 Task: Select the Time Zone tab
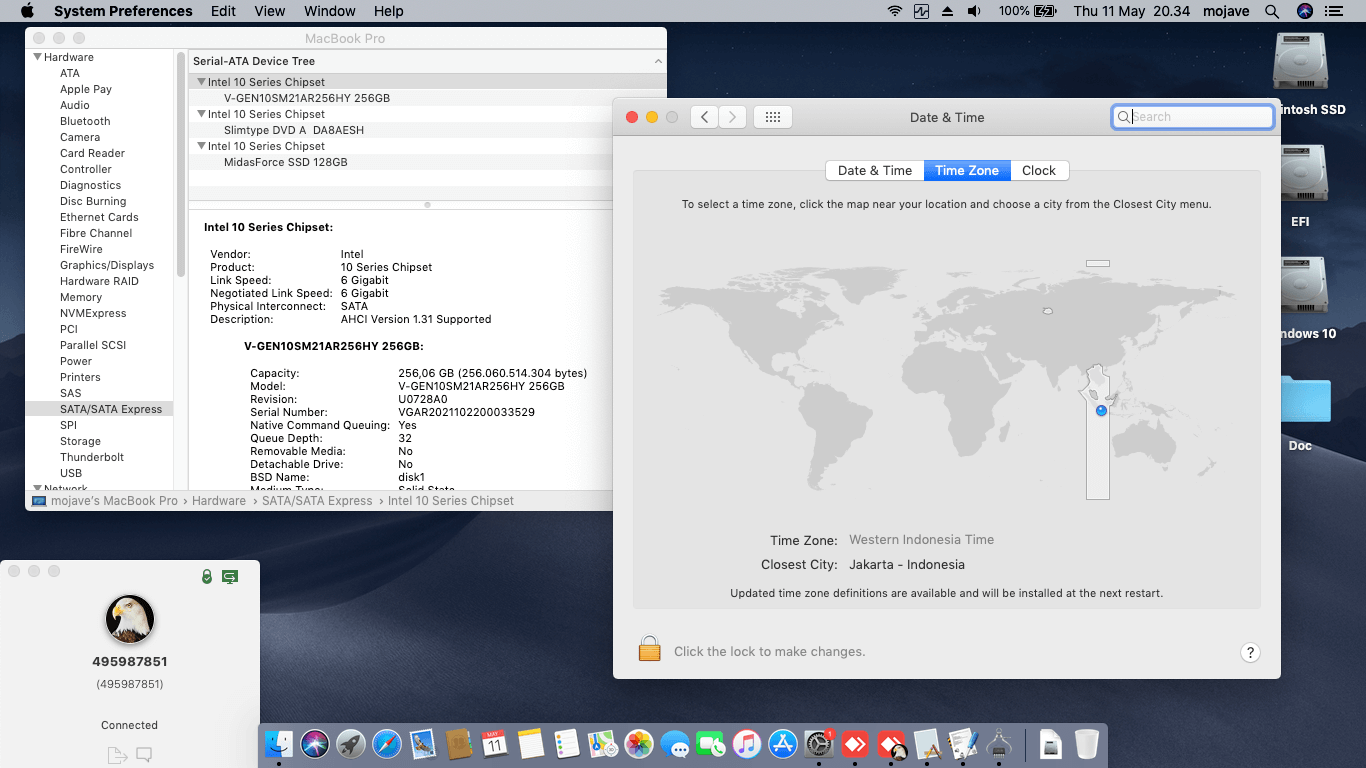point(967,171)
